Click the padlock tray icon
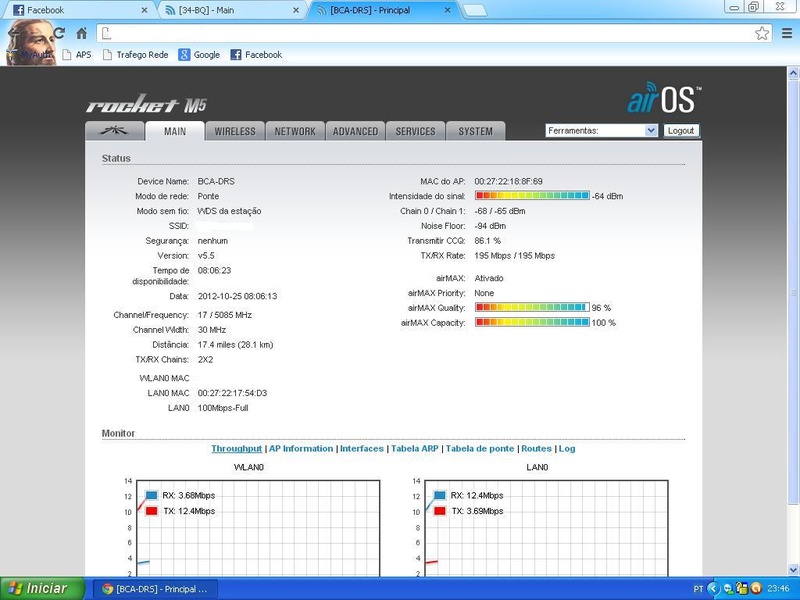 coord(742,589)
